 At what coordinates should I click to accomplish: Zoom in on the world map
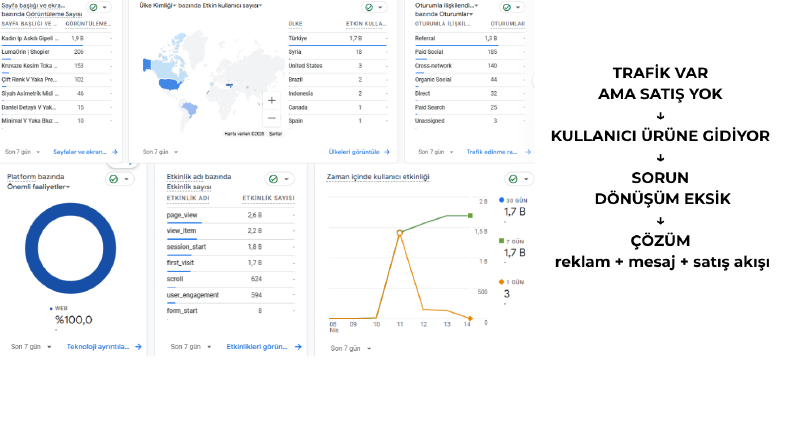[272, 101]
